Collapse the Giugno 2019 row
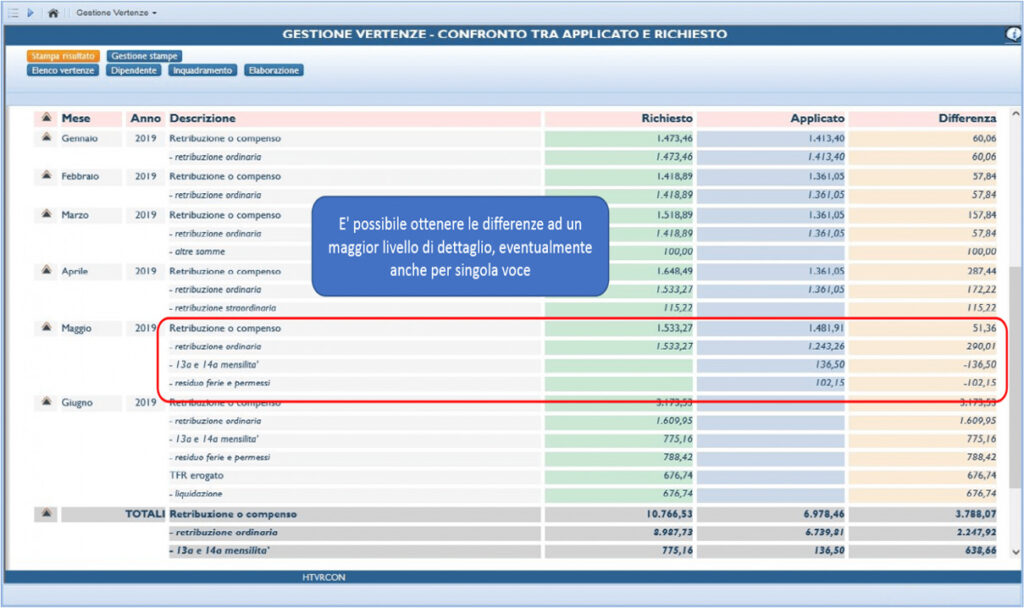This screenshot has width=1024, height=608. tap(46, 402)
